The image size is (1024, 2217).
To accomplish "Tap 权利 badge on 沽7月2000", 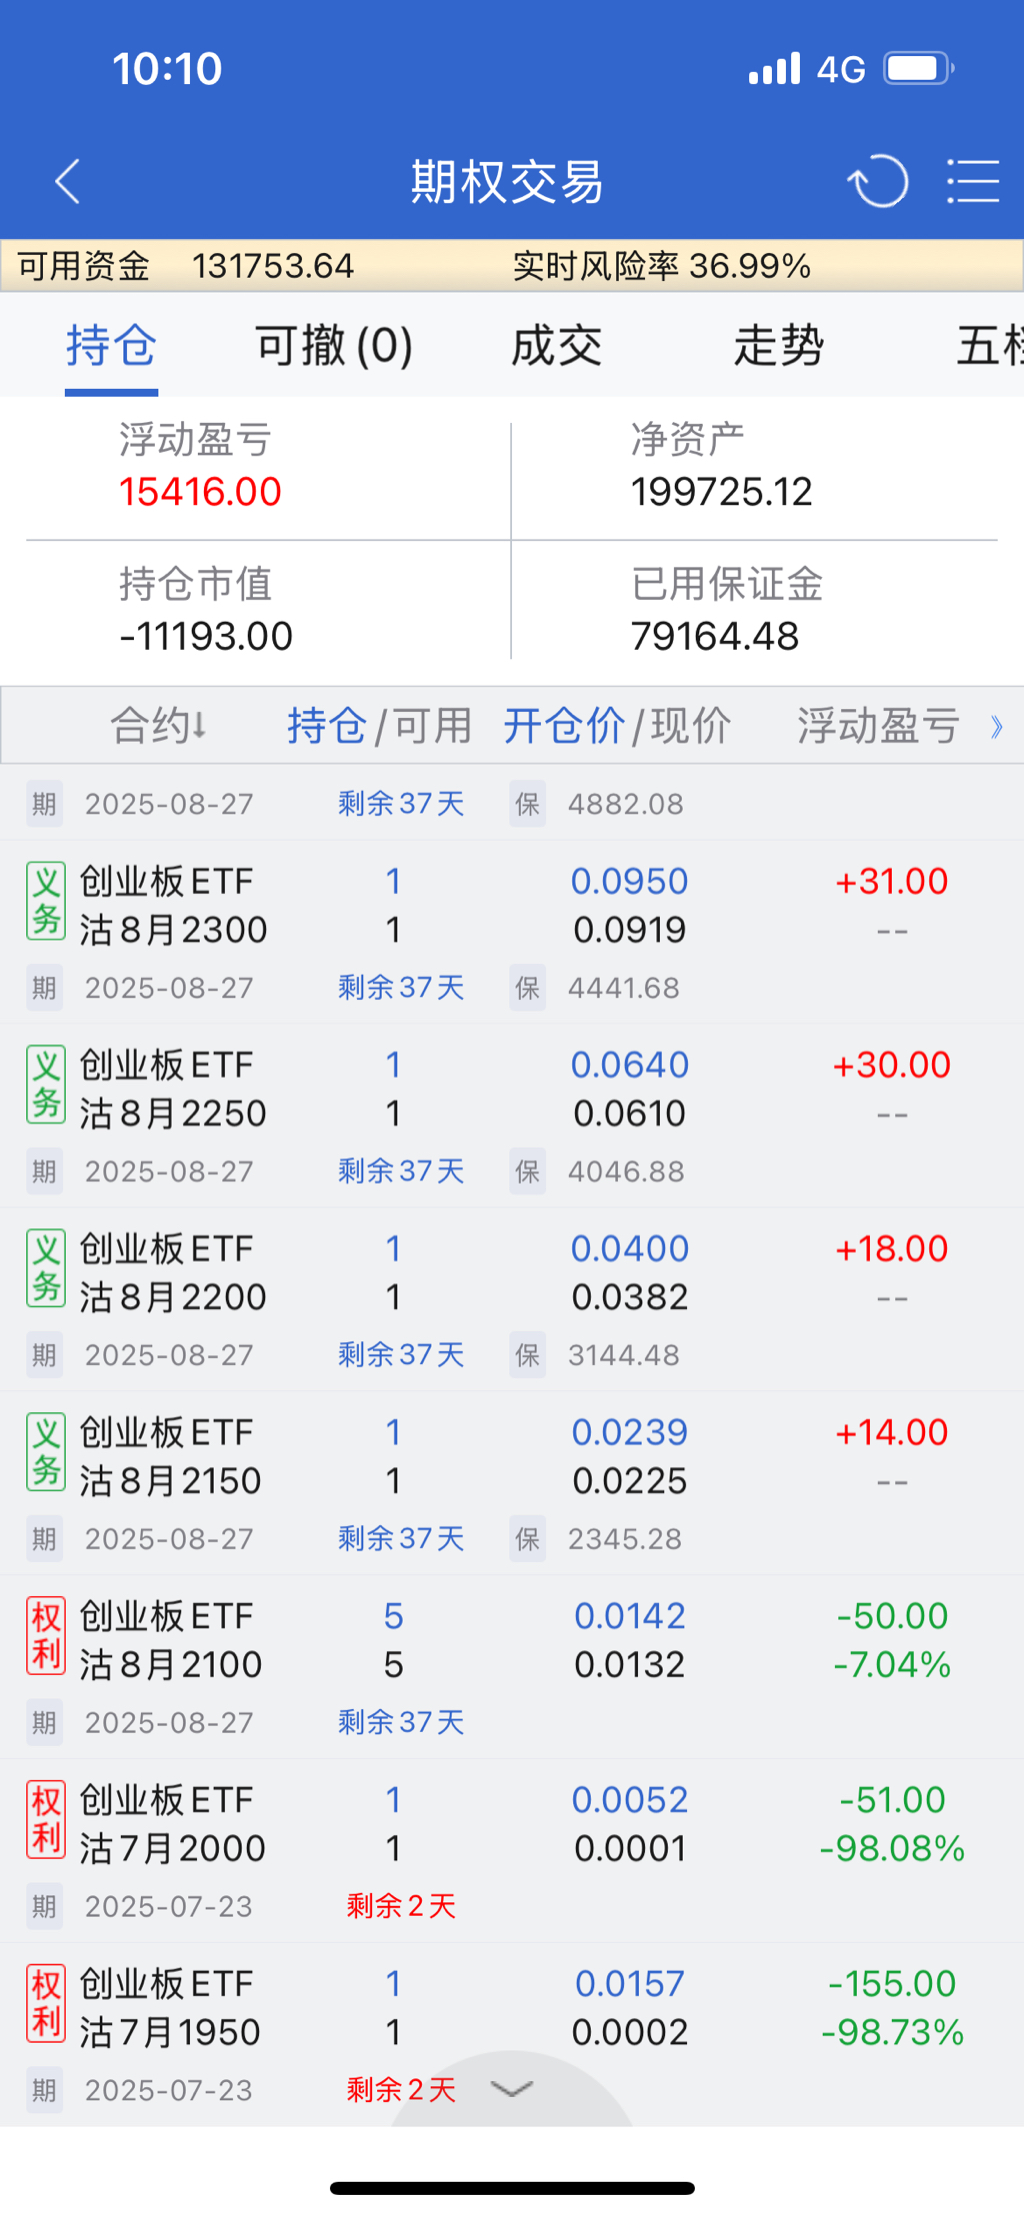I will tap(46, 1821).
